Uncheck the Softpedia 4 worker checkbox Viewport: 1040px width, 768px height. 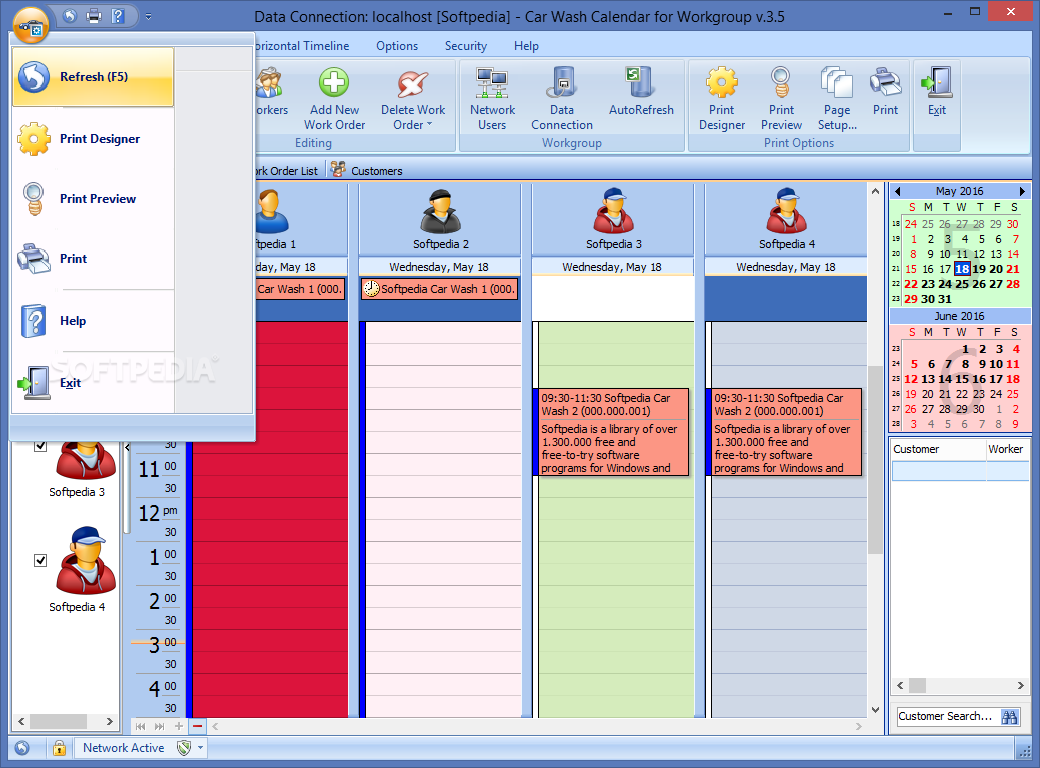40,560
